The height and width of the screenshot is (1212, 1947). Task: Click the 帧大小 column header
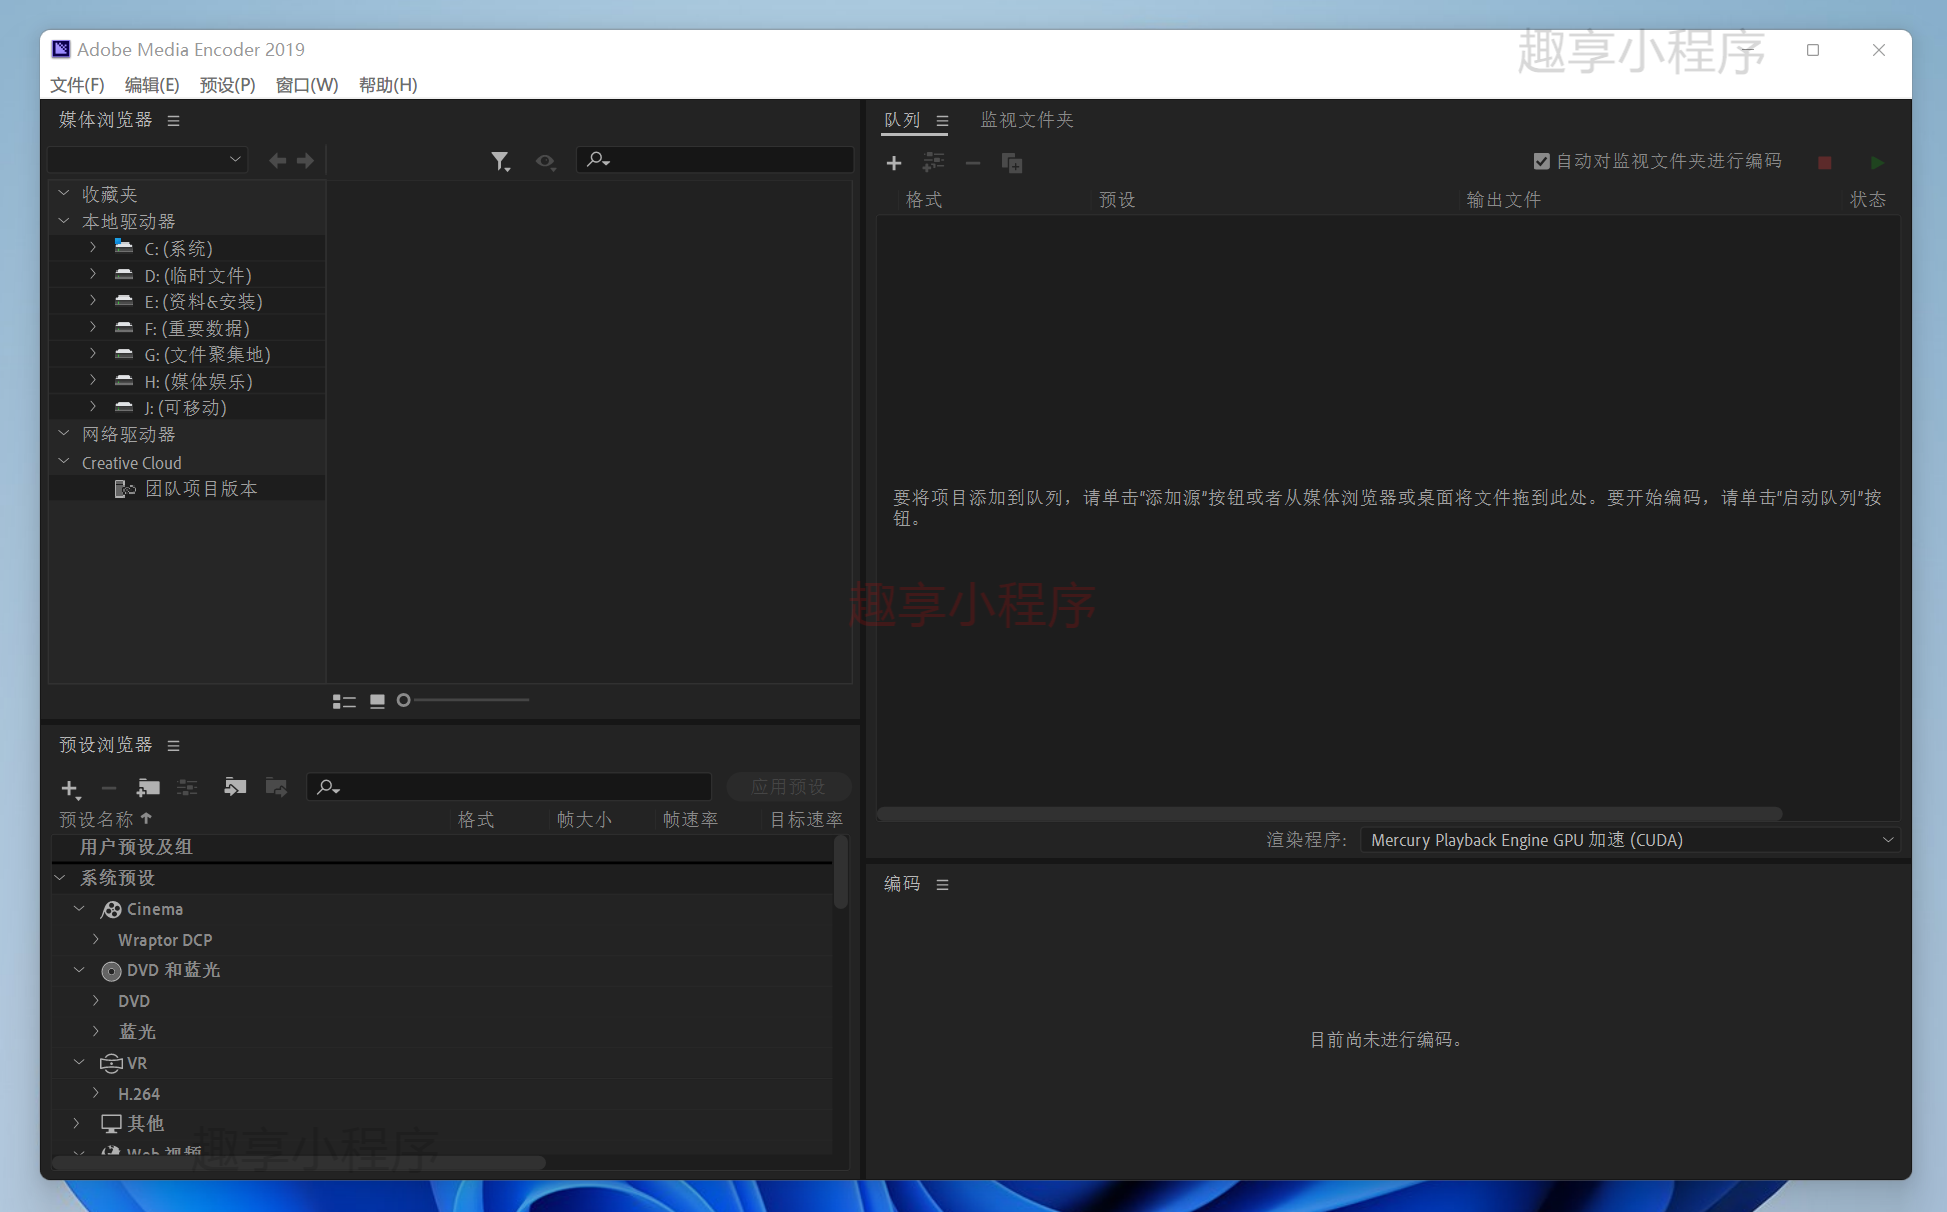(584, 820)
